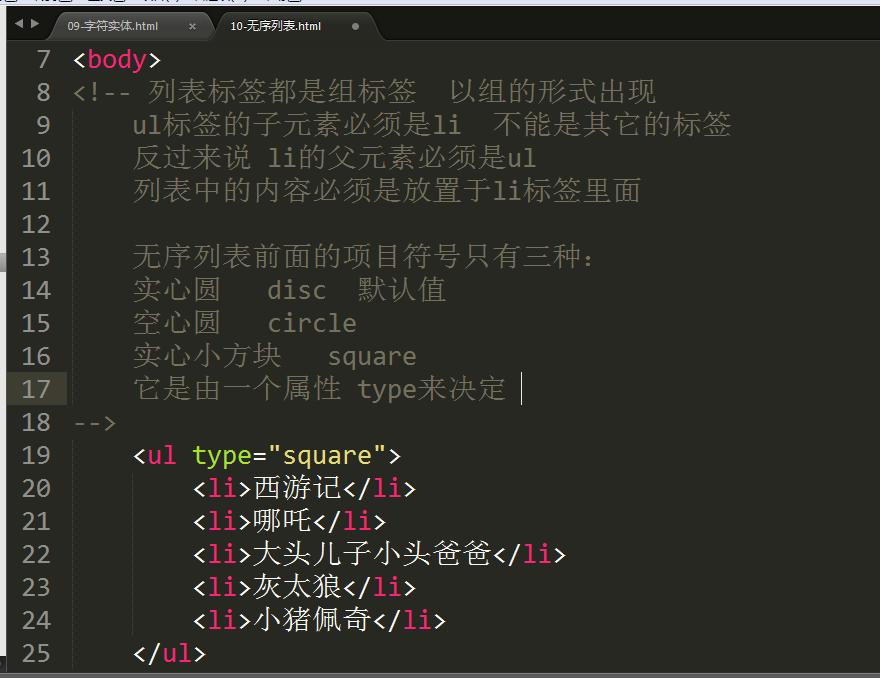Click the word 'disc' in comment
Image resolution: width=880 pixels, height=678 pixels.
point(297,291)
